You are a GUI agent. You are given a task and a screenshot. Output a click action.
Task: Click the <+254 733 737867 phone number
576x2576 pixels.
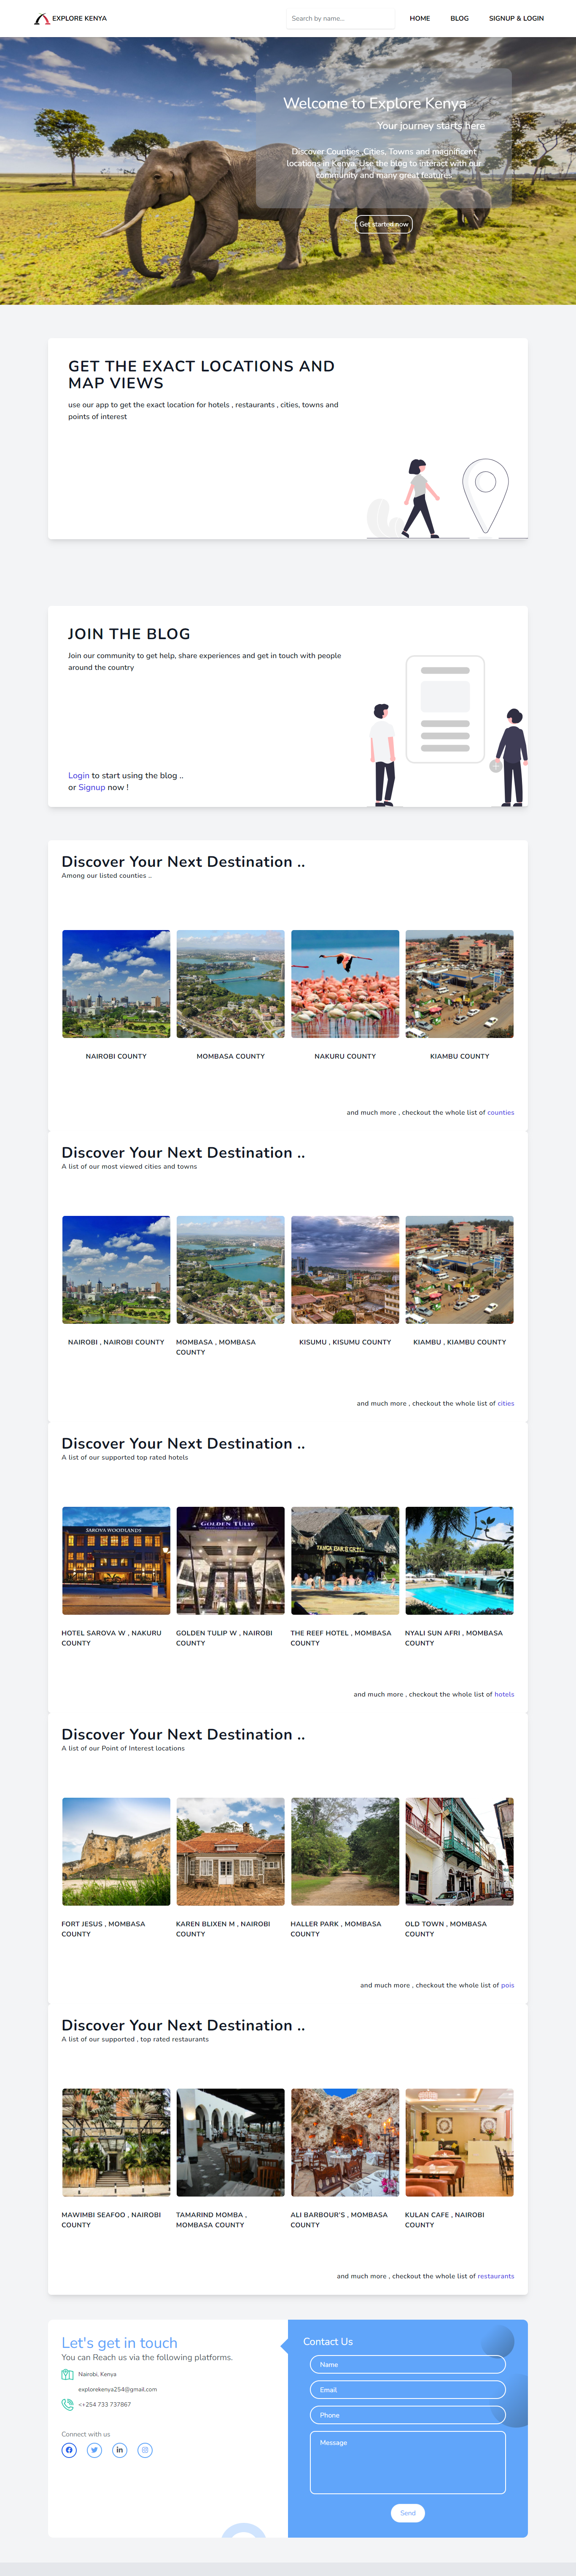pos(105,2404)
